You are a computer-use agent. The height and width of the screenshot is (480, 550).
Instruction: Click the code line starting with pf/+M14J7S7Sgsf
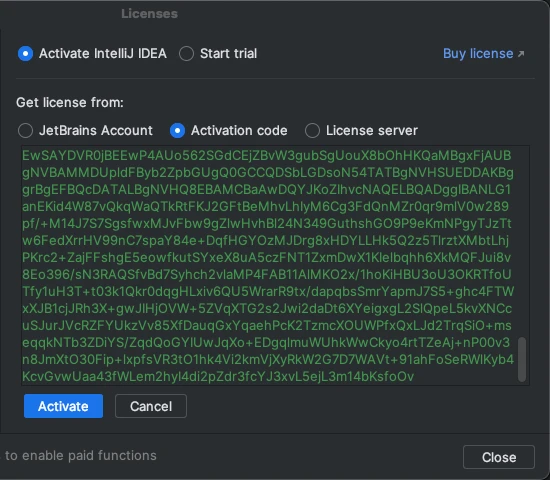tap(267, 224)
